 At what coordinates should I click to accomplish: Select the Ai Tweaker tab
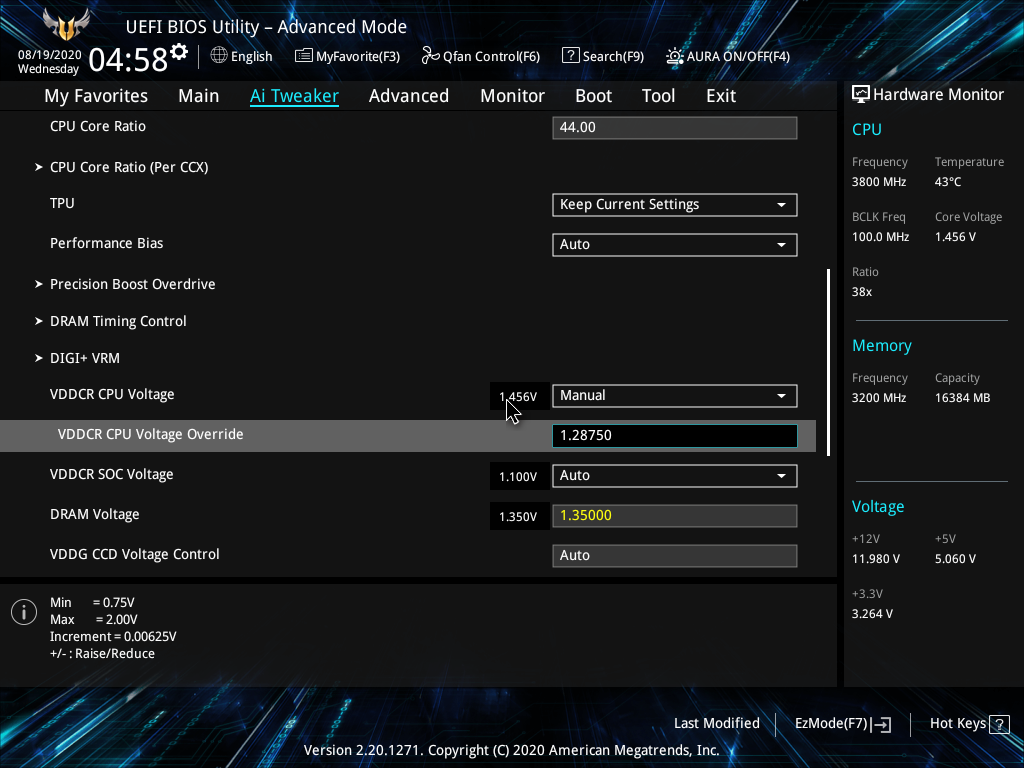[x=294, y=95]
